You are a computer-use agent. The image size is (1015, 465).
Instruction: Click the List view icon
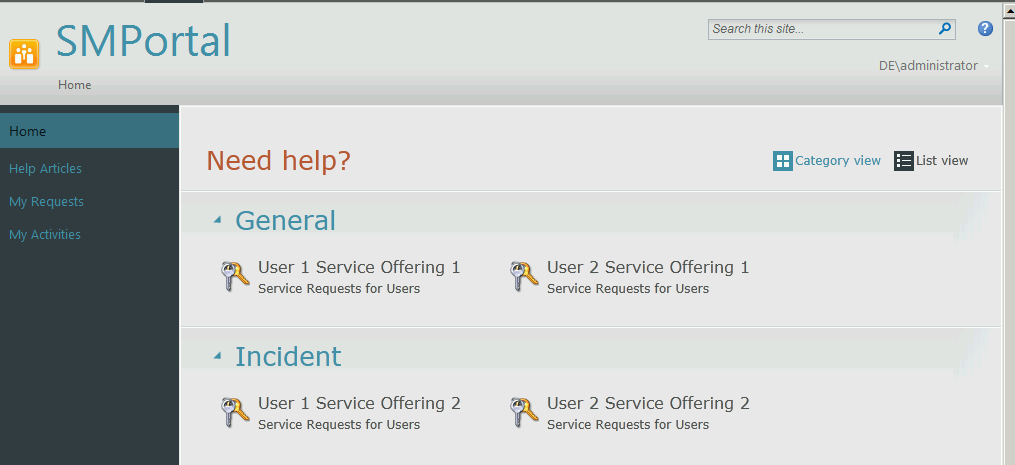[x=904, y=161]
